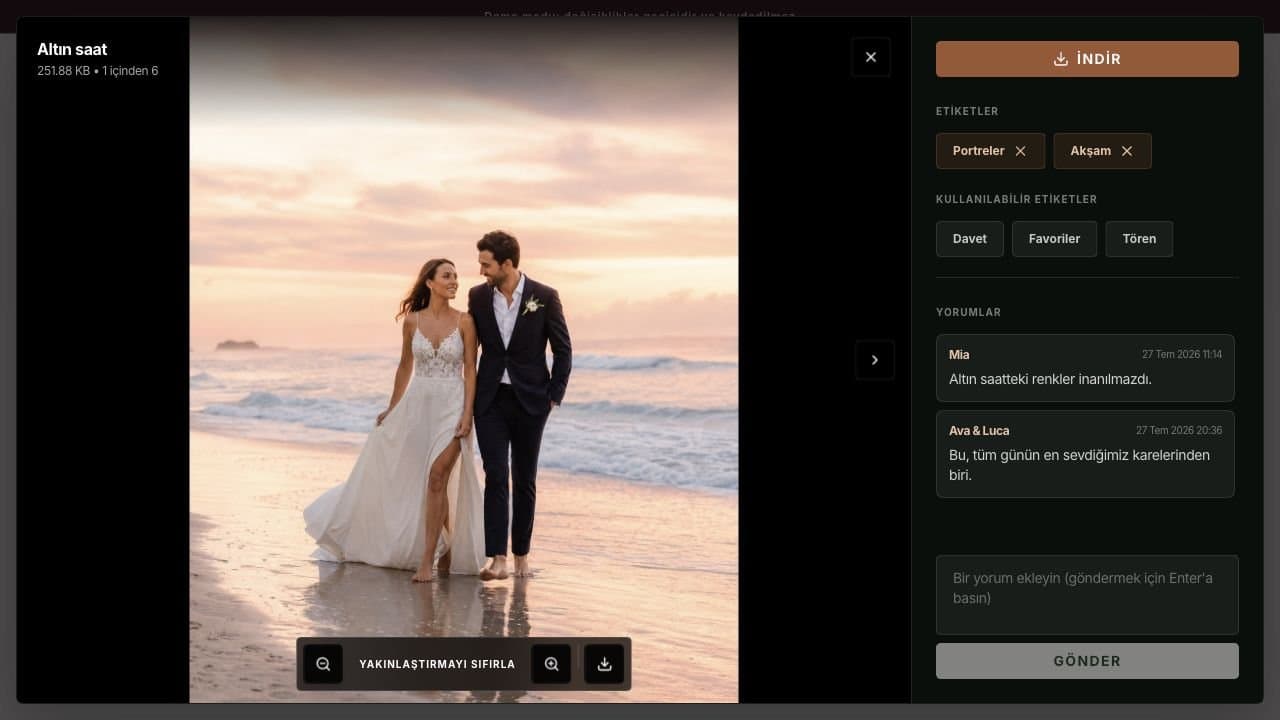Viewport: 1280px width, 720px height.
Task: Click timestamp 27 Tem 2026 20:36
Action: click(x=1179, y=430)
